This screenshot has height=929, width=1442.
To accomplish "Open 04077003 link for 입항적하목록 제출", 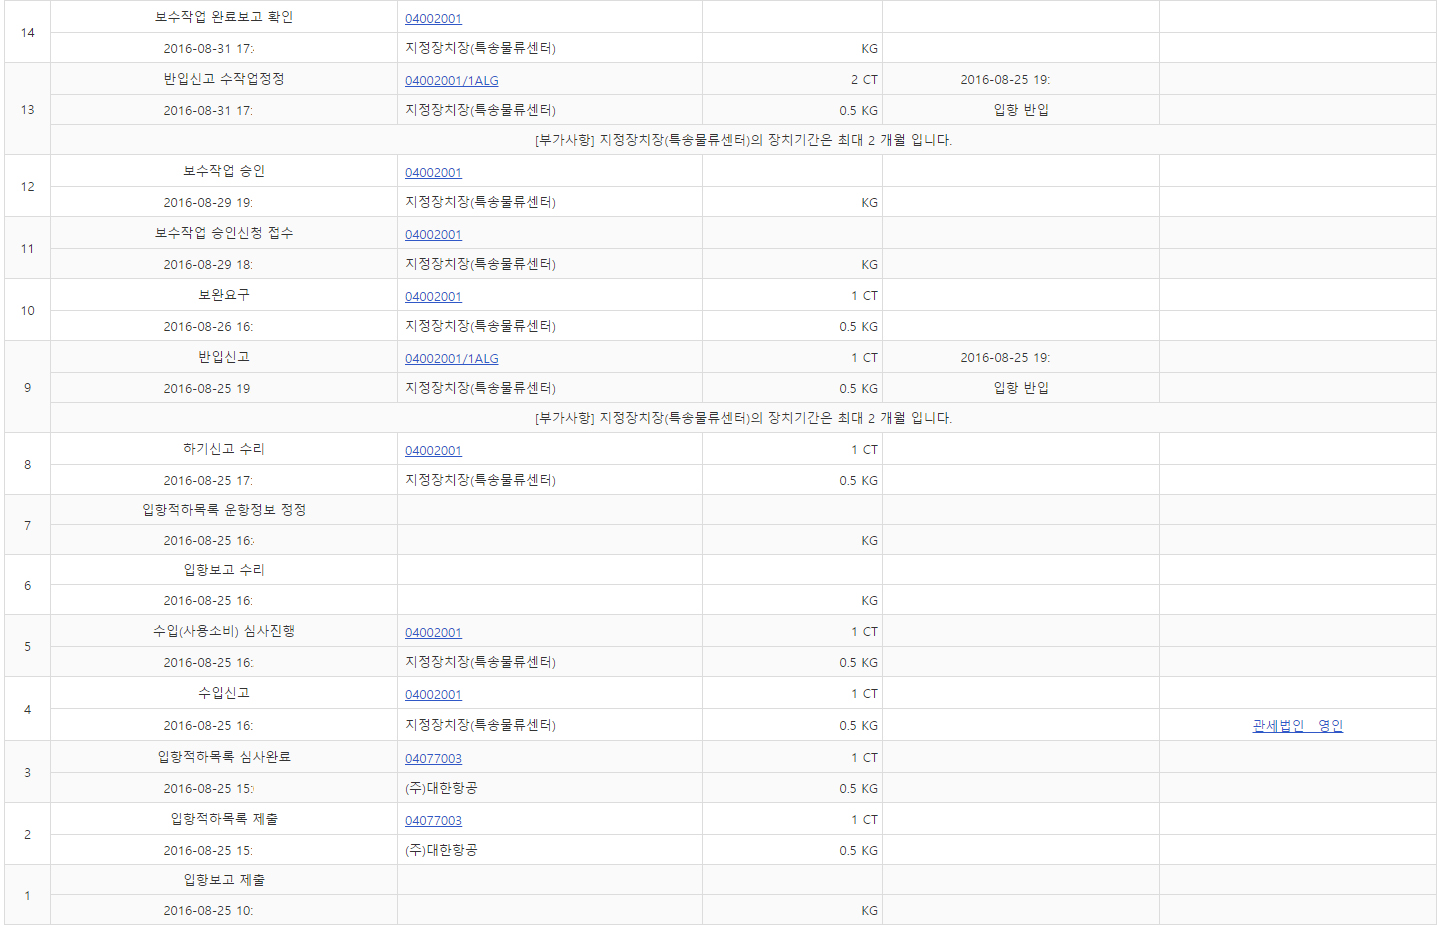I will coord(433,821).
